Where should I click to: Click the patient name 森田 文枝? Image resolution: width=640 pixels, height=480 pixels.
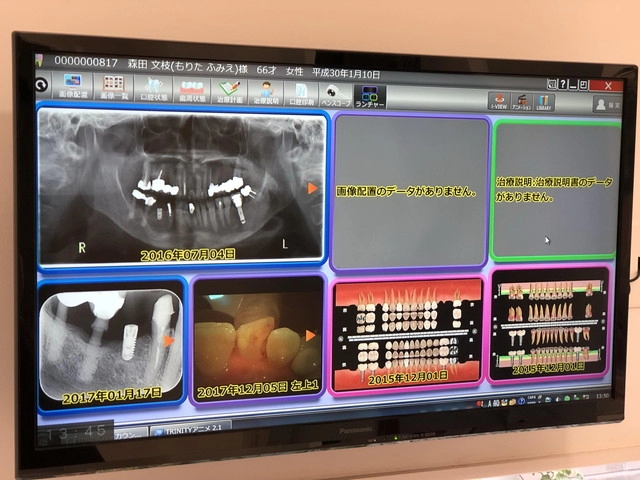click(149, 65)
